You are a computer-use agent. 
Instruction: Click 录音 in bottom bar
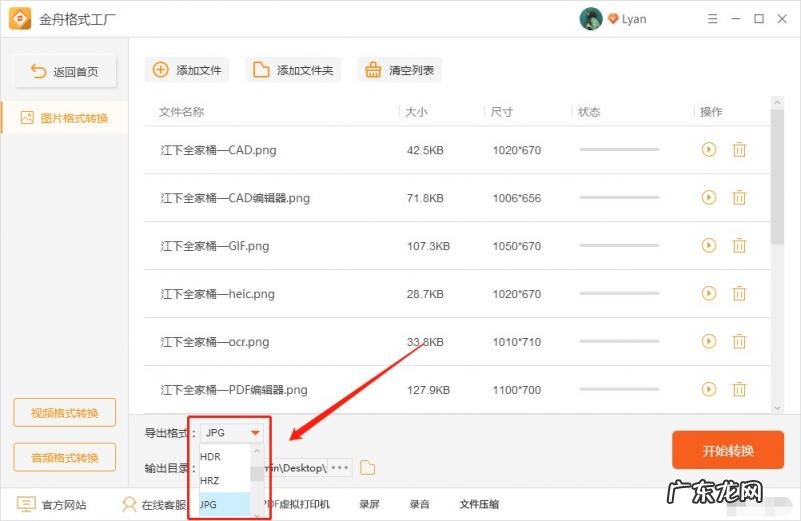[419, 505]
